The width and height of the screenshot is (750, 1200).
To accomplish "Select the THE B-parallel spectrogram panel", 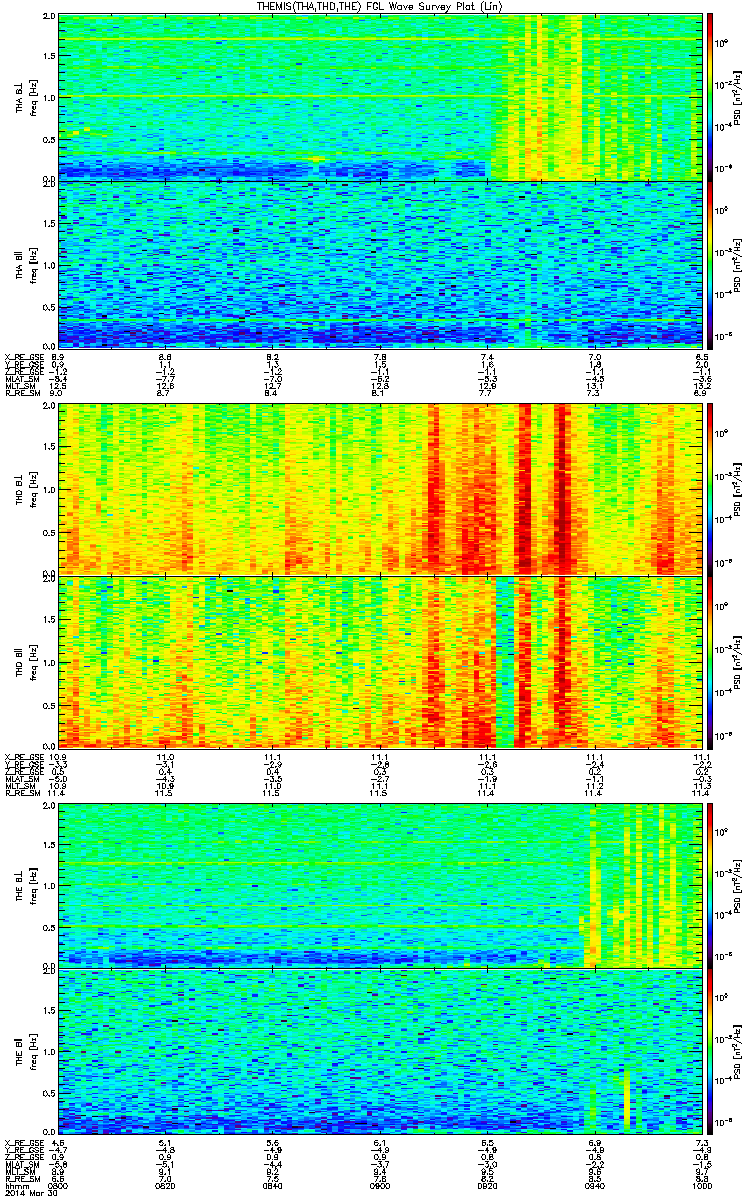I will [378, 1053].
